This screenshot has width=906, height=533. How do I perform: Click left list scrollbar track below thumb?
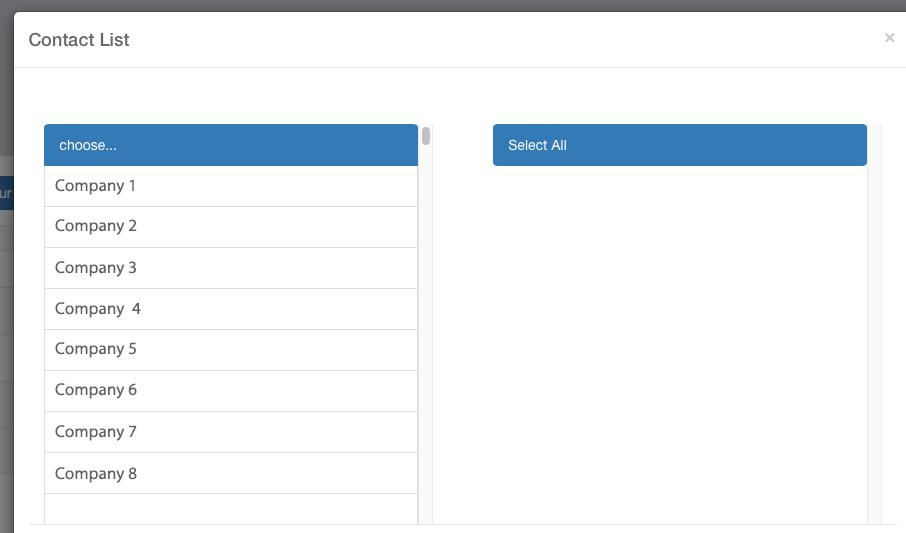click(x=426, y=330)
